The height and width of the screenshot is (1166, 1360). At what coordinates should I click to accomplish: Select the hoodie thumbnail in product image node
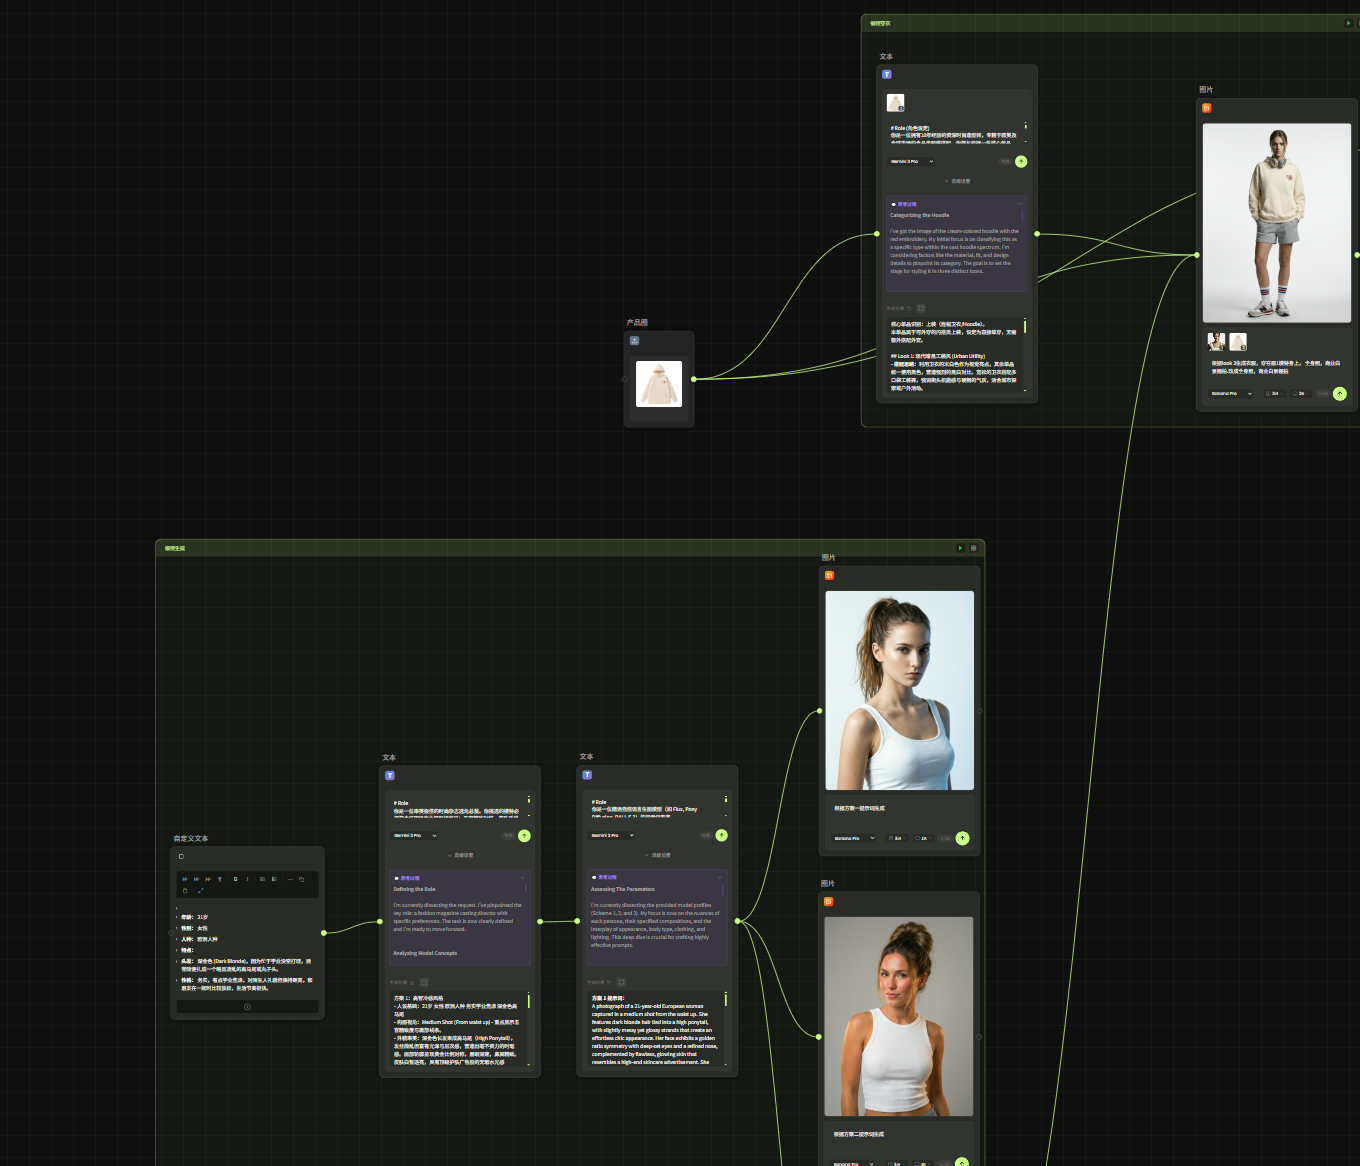[x=659, y=384]
